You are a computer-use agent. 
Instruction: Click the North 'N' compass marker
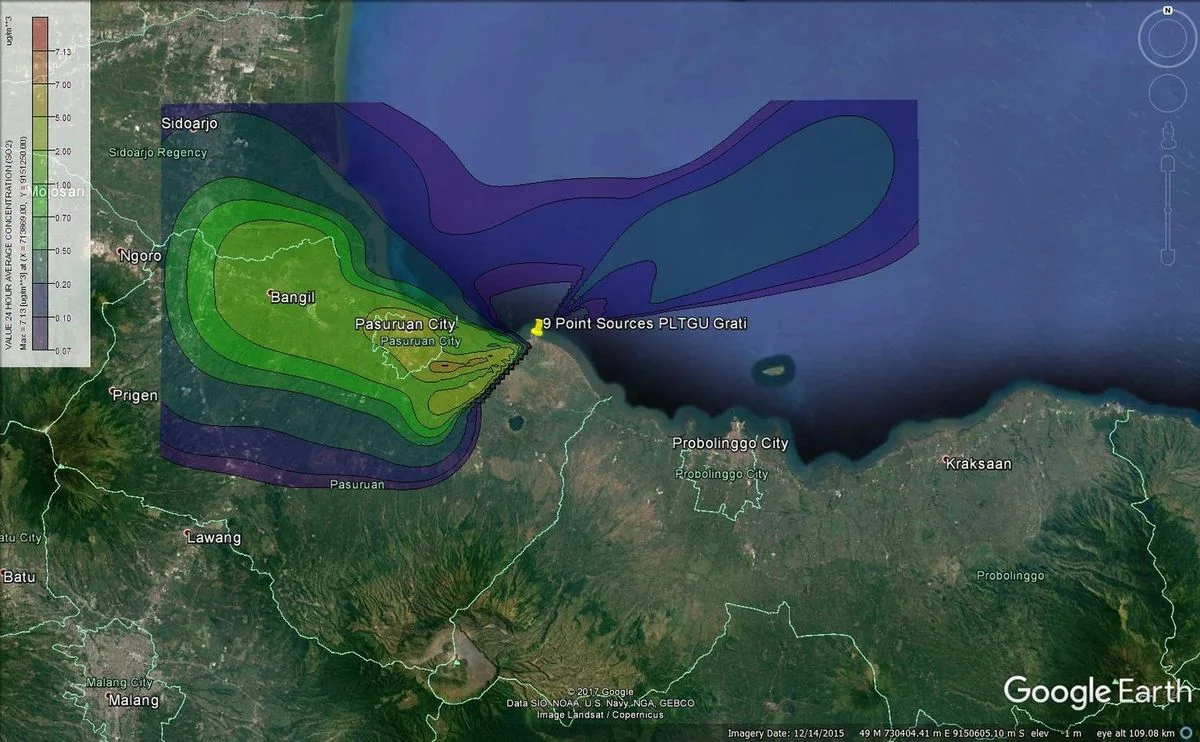coord(1166,10)
